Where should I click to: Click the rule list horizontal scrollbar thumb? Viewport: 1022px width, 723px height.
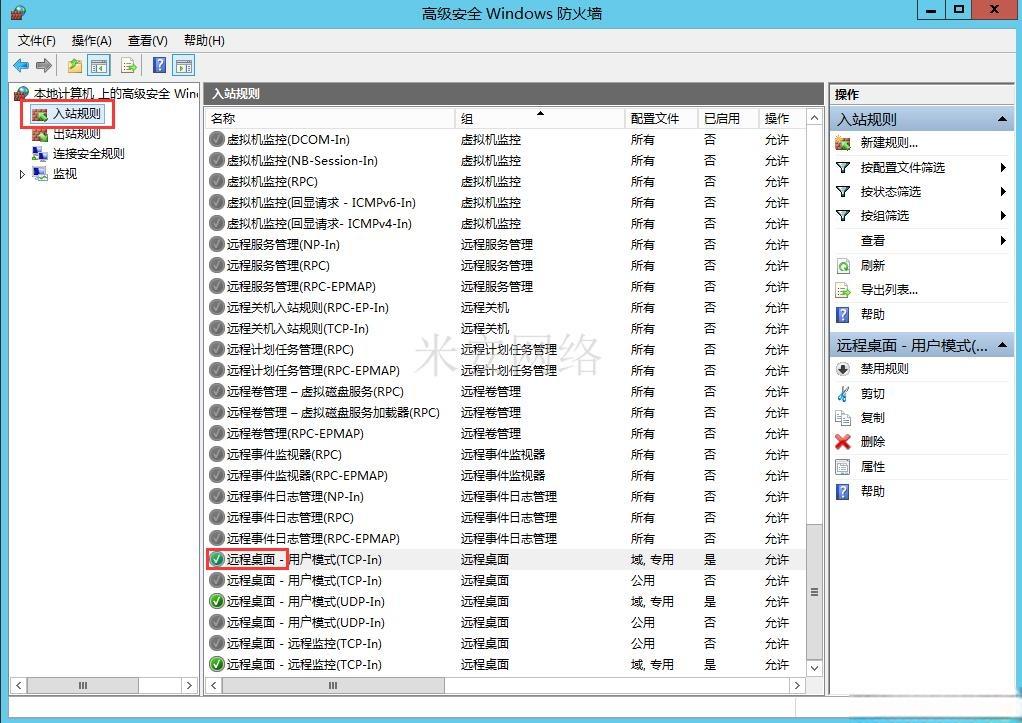(333, 685)
